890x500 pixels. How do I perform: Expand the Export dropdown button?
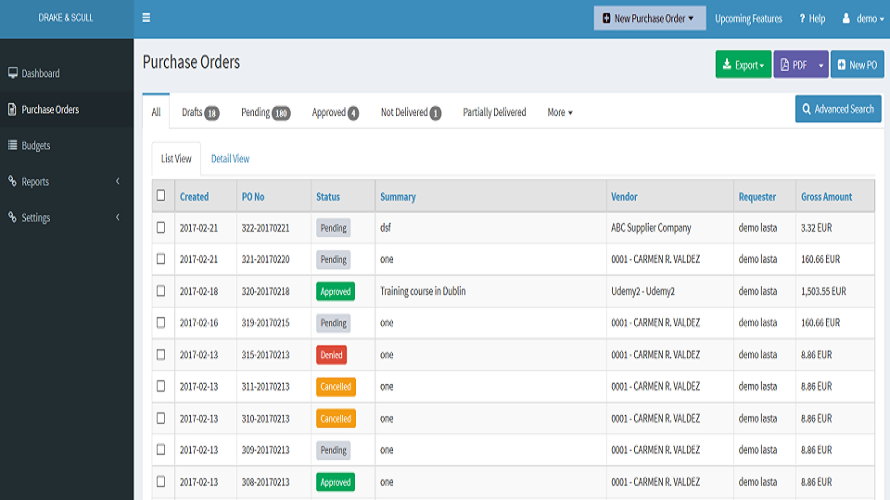click(743, 65)
